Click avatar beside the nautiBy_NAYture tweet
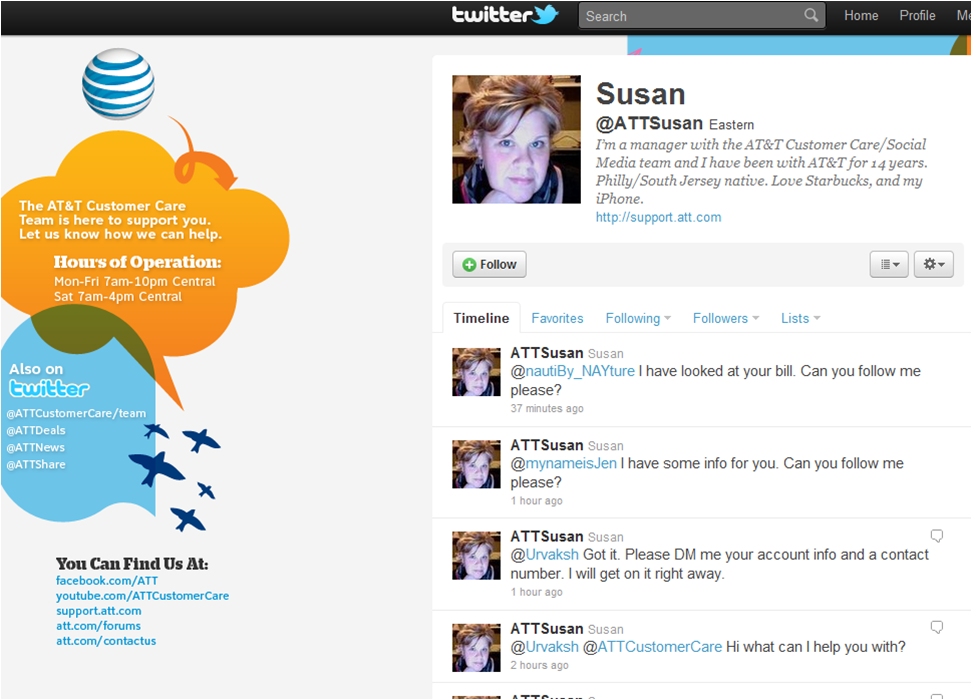 point(476,372)
